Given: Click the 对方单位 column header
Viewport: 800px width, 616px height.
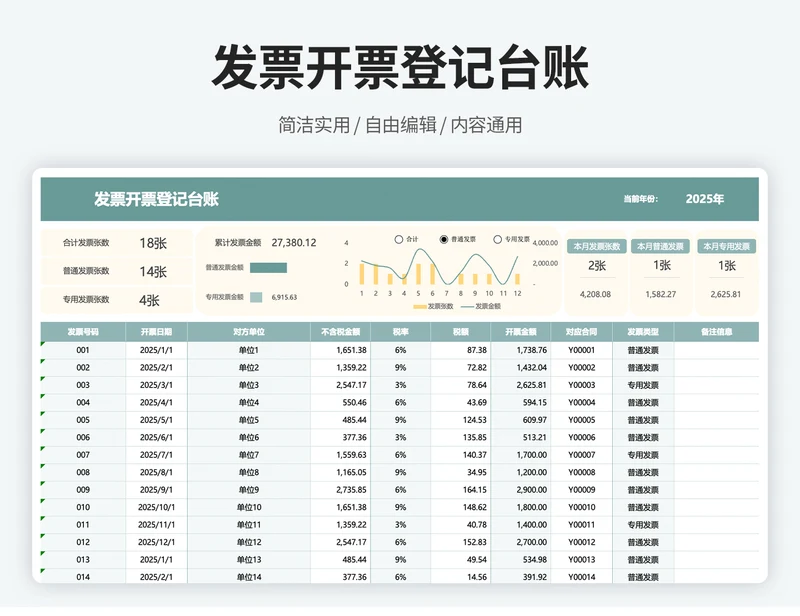Looking at the screenshot, I should 249,332.
